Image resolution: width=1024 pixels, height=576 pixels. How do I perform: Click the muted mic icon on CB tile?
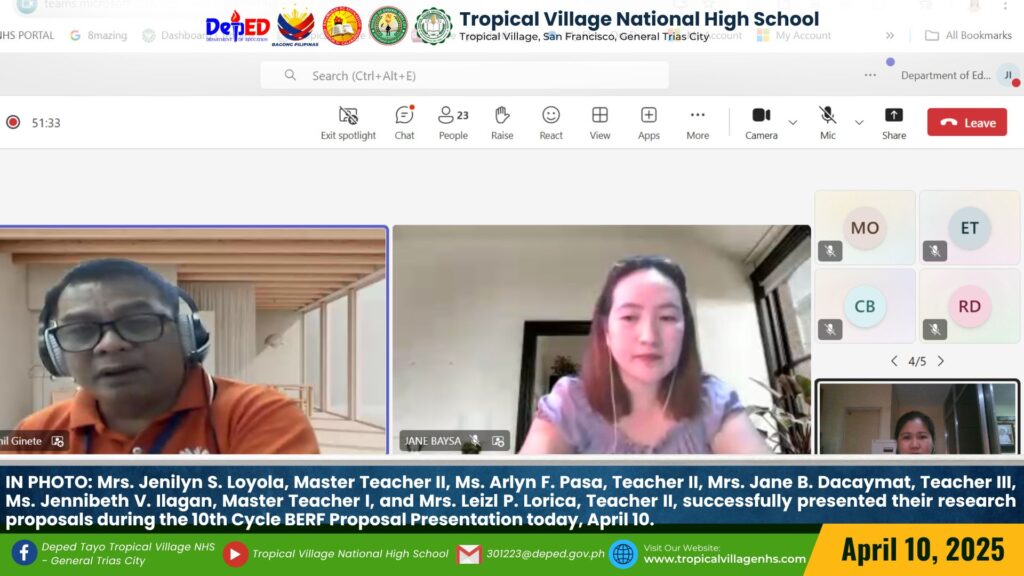[830, 329]
